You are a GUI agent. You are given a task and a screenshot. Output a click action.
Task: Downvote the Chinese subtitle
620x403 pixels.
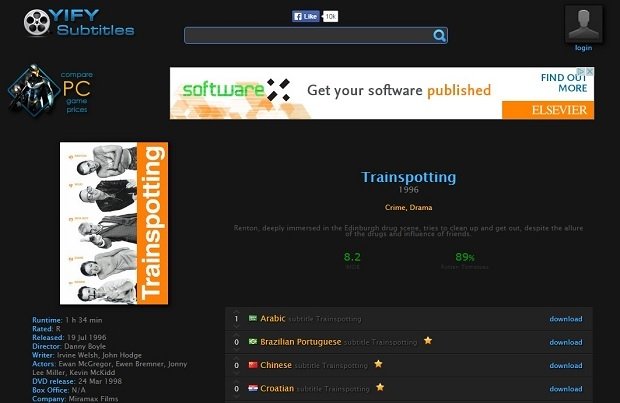coord(236,373)
